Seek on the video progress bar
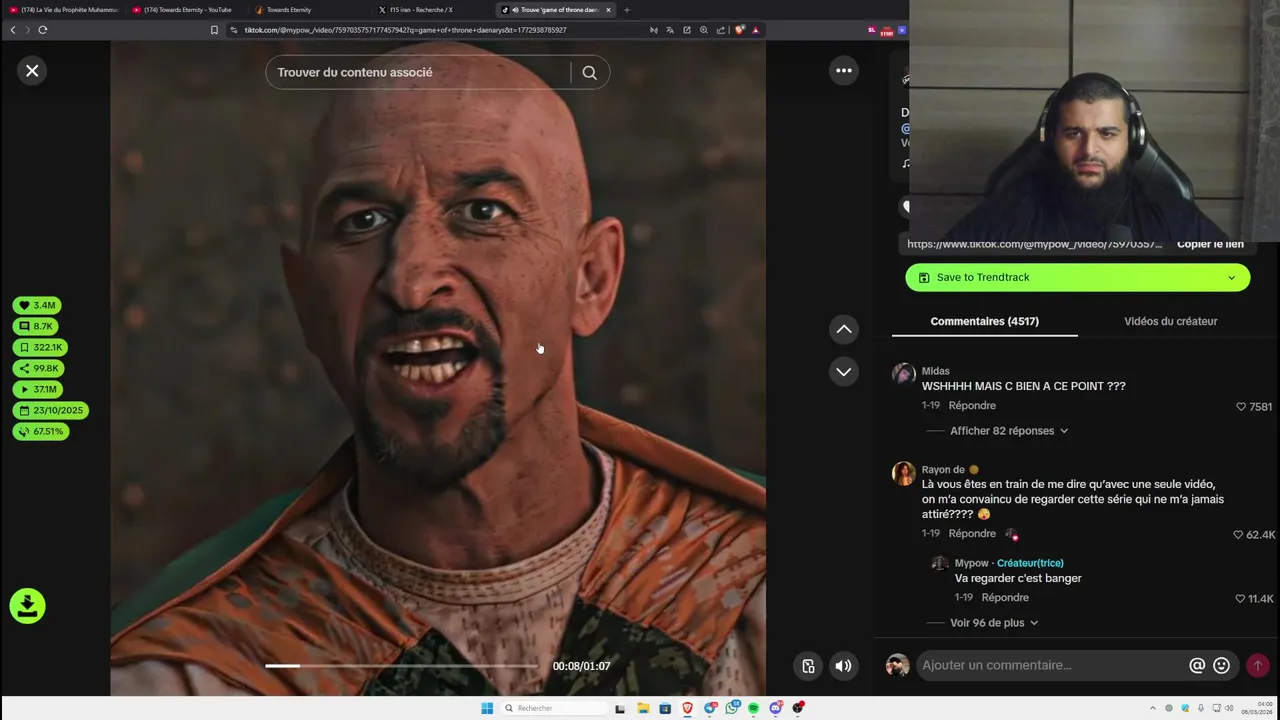The width and height of the screenshot is (1280, 720). pos(400,666)
